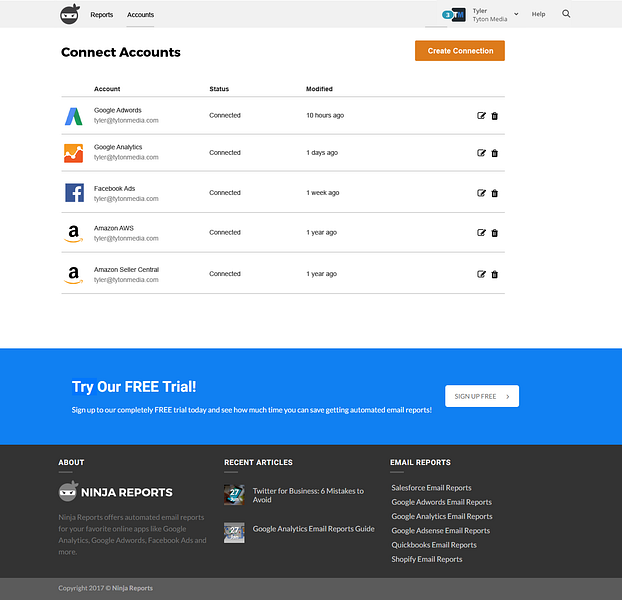Open Shopify Email Reports link
Viewport: 622px width, 600px height.
[427, 559]
